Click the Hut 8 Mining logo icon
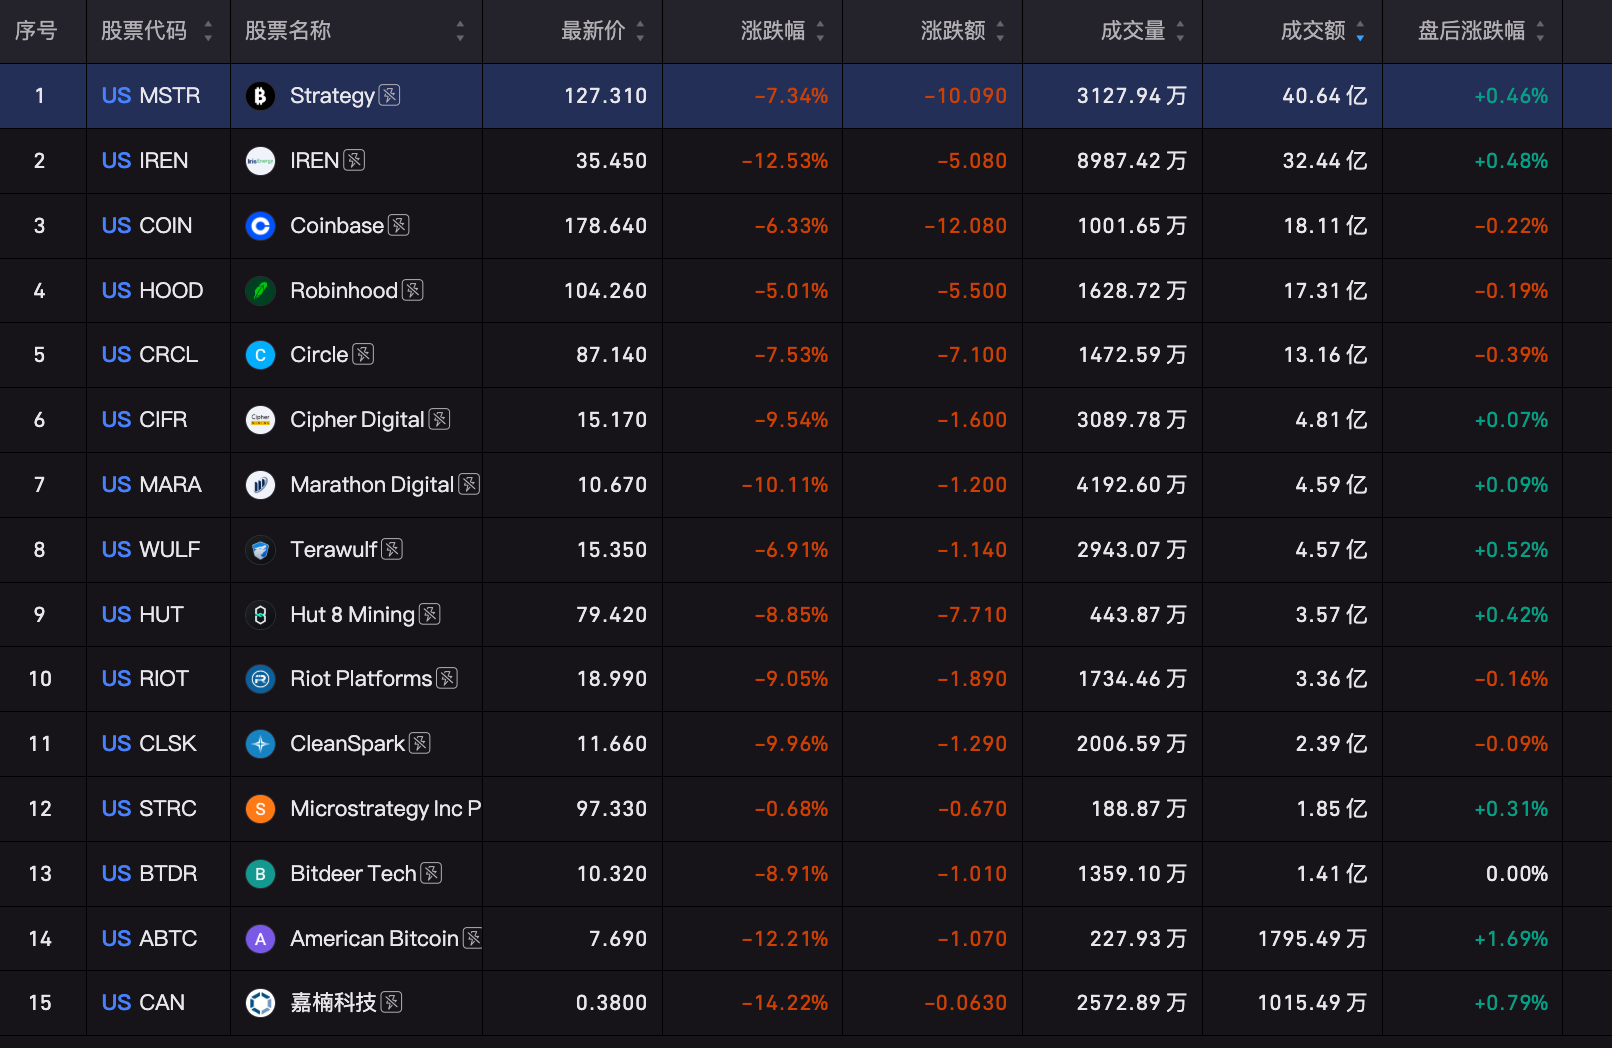This screenshot has width=1612, height=1048. (x=260, y=615)
